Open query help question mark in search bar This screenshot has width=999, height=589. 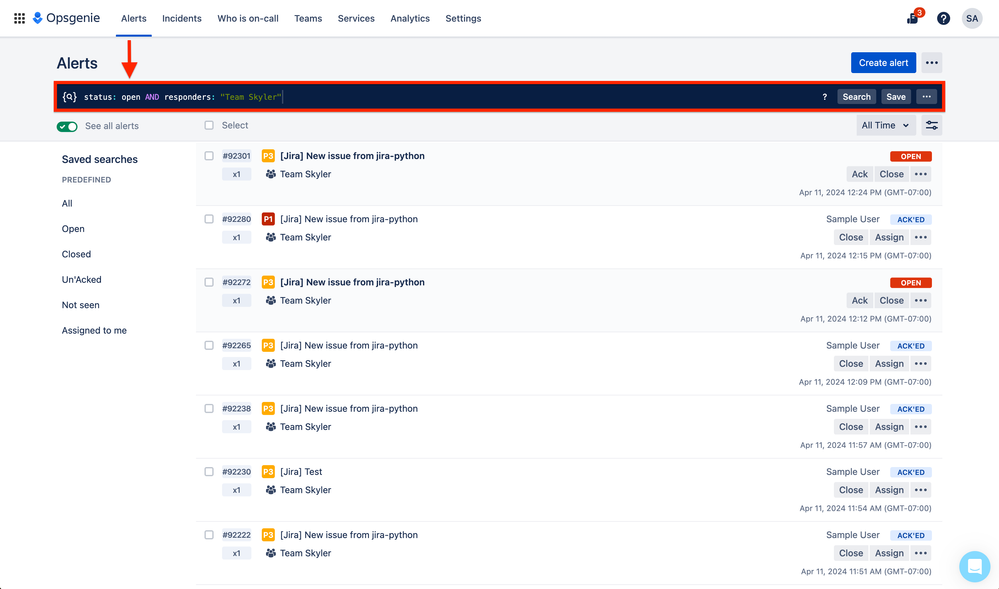coord(824,97)
